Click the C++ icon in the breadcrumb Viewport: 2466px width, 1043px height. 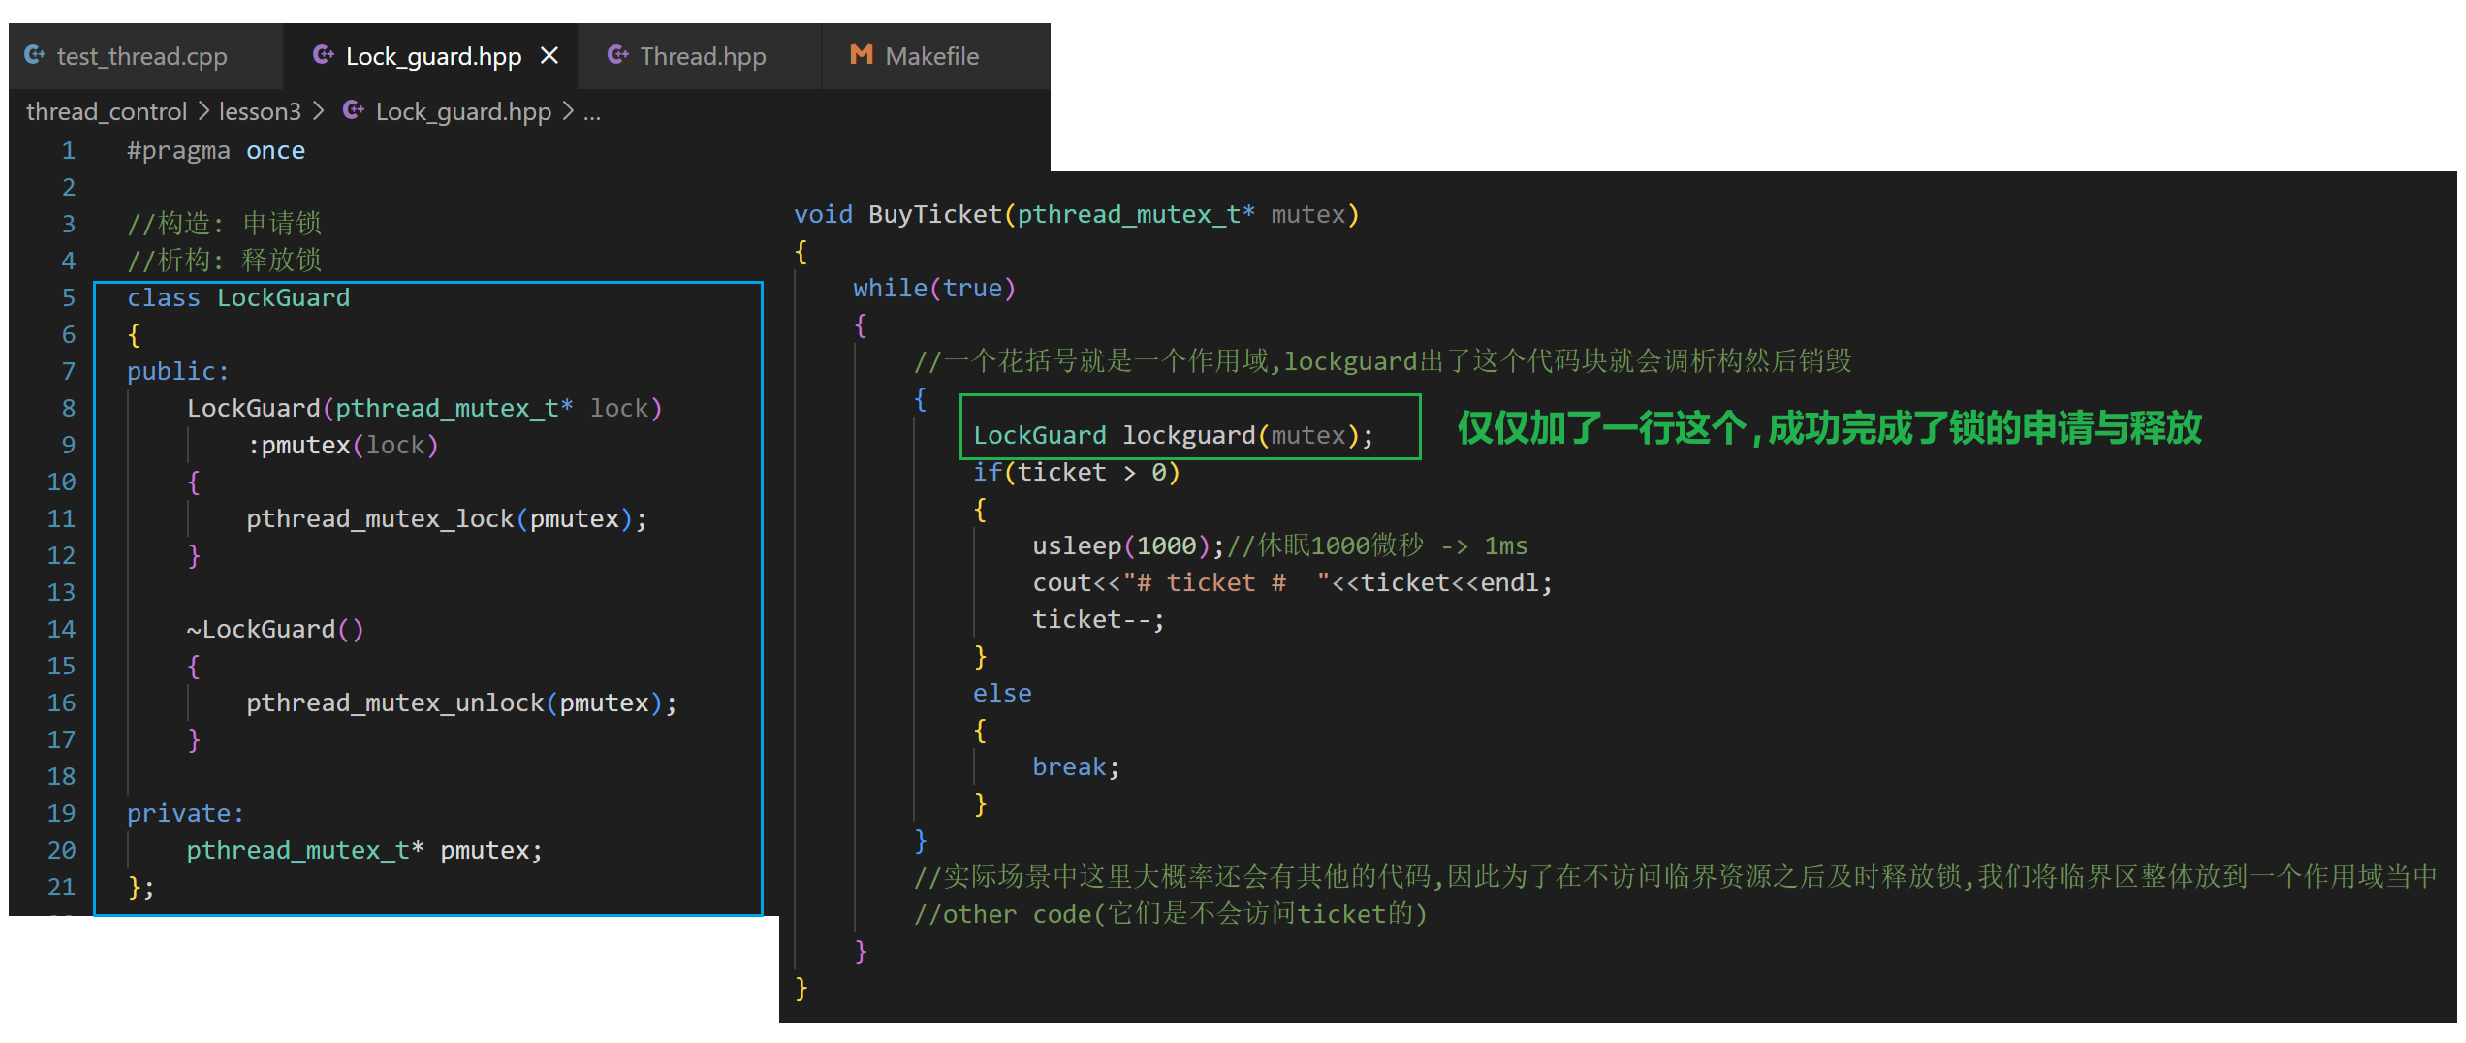pyautogui.click(x=353, y=110)
